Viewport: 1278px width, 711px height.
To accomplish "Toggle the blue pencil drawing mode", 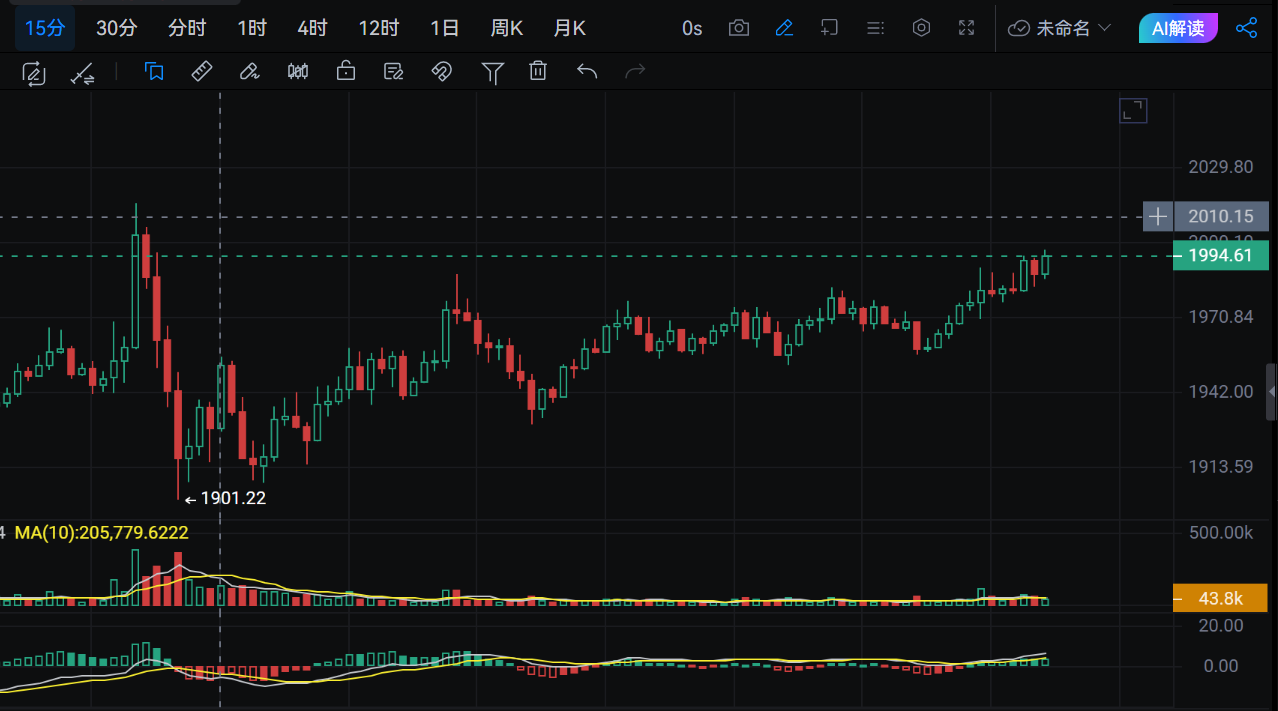I will point(784,28).
